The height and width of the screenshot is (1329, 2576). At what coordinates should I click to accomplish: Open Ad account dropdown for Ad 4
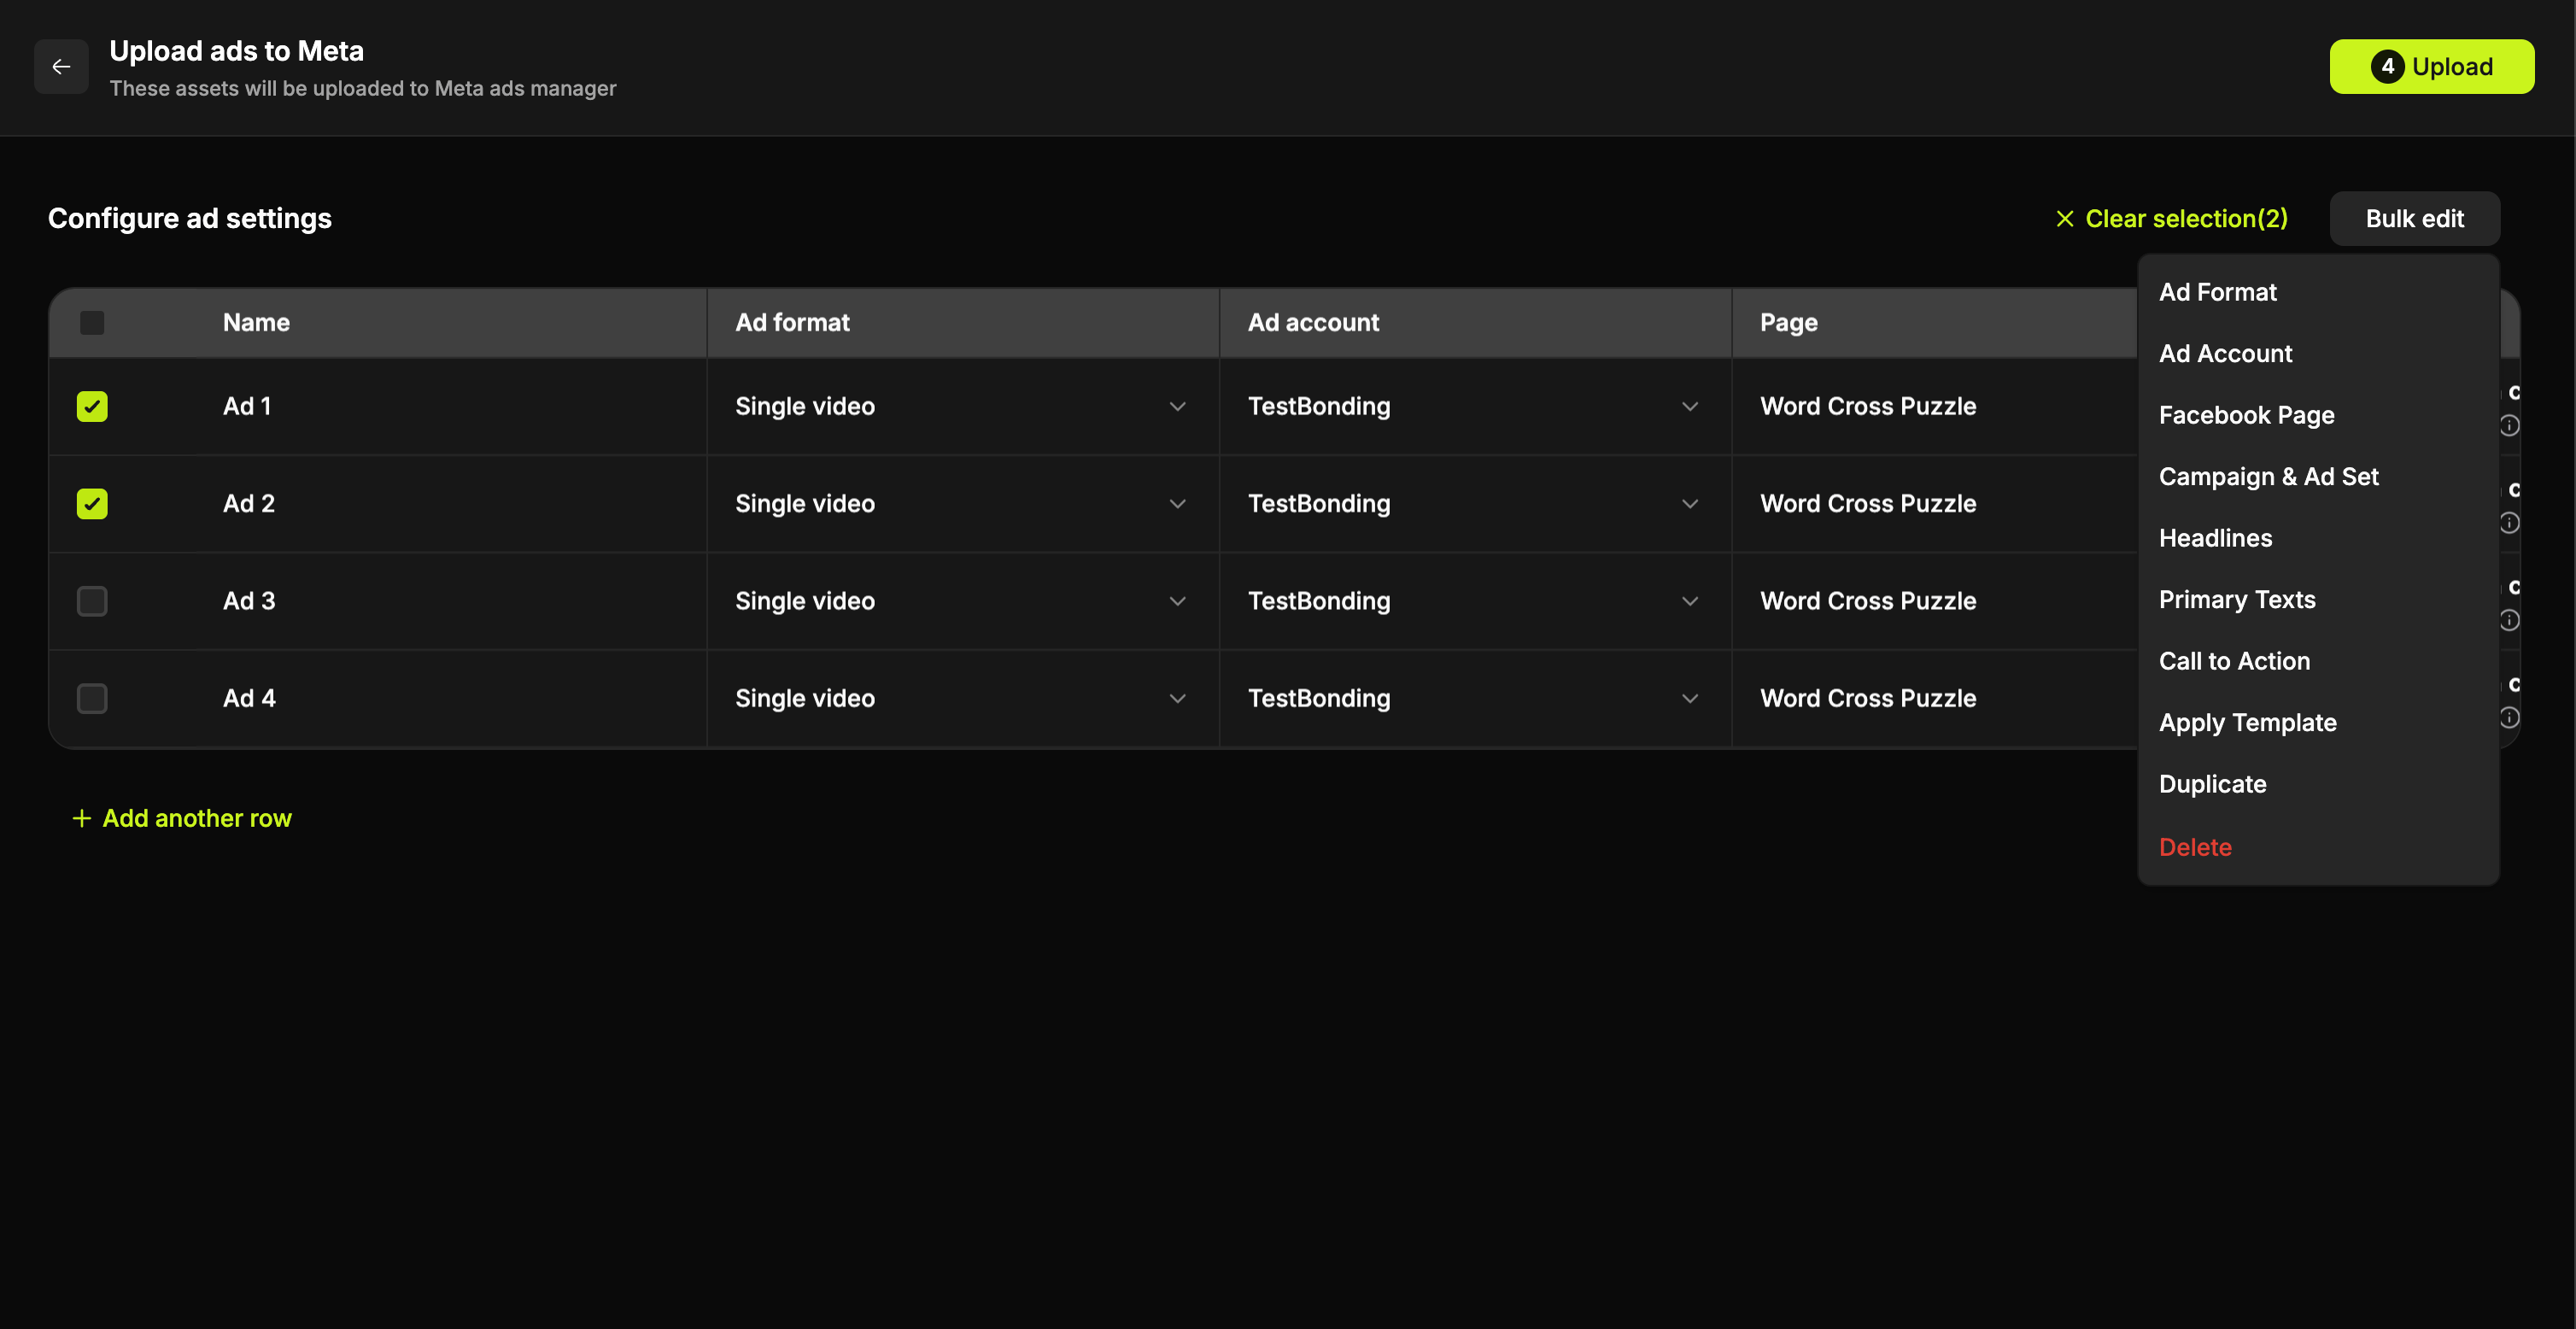[1475, 698]
